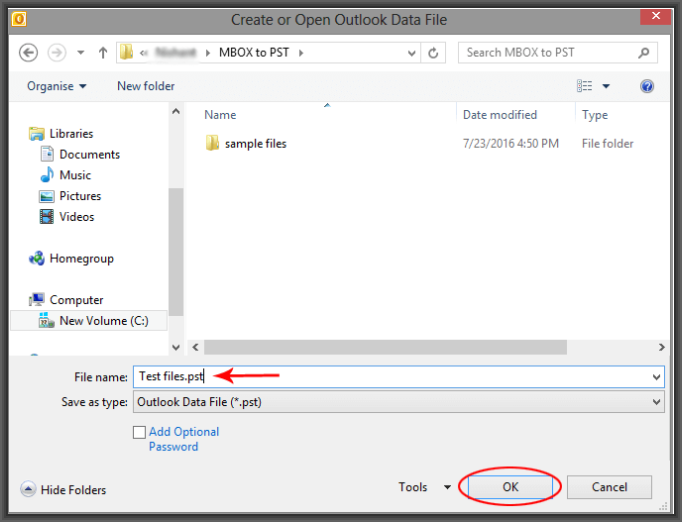This screenshot has height=522, width=682.
Task: Select MBOX to PST in the address path
Action: (x=254, y=53)
